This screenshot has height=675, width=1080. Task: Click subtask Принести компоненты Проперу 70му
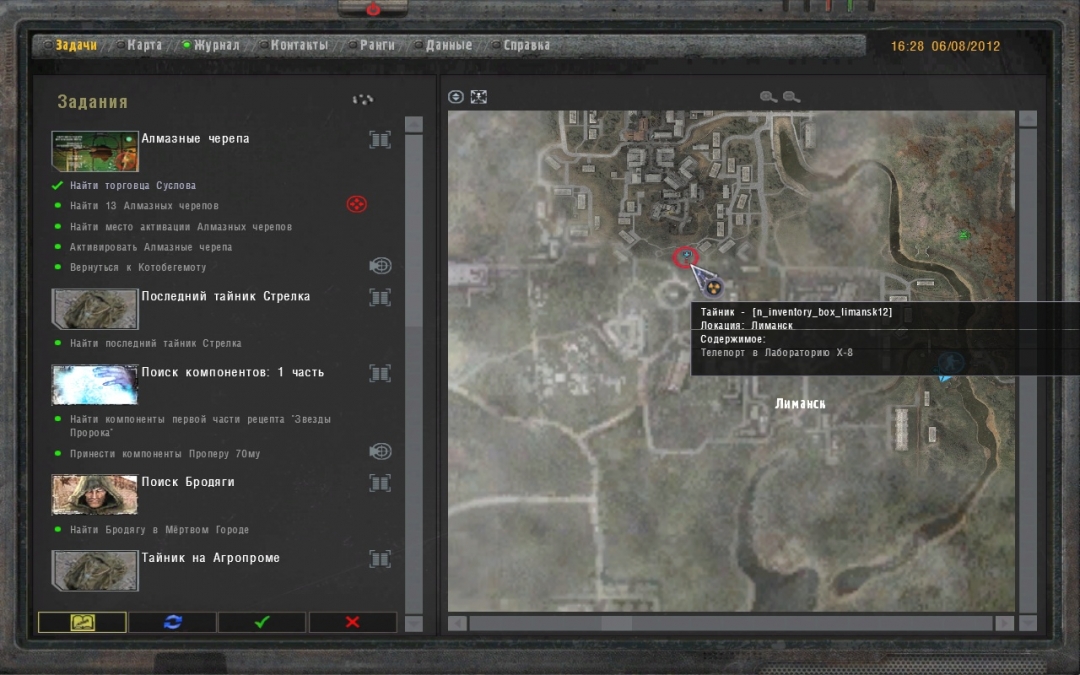point(165,454)
